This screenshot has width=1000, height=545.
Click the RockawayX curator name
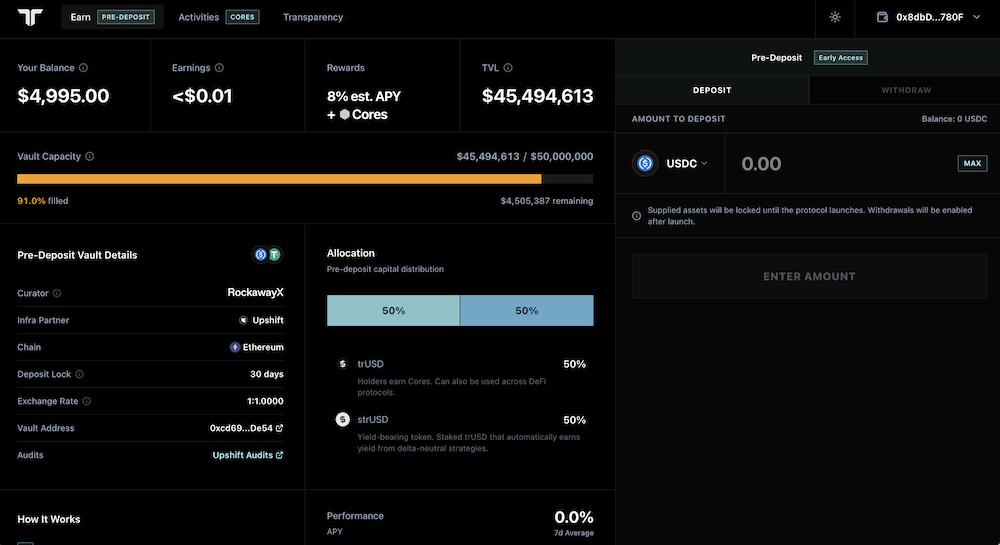pos(256,293)
